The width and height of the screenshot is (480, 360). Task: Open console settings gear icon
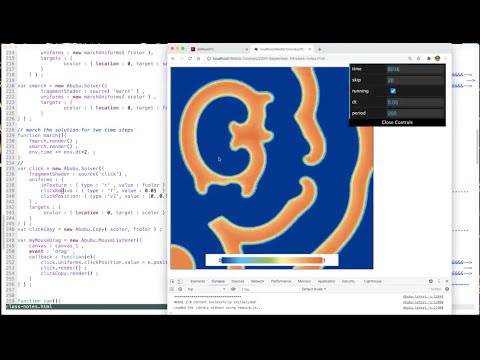click(x=447, y=289)
